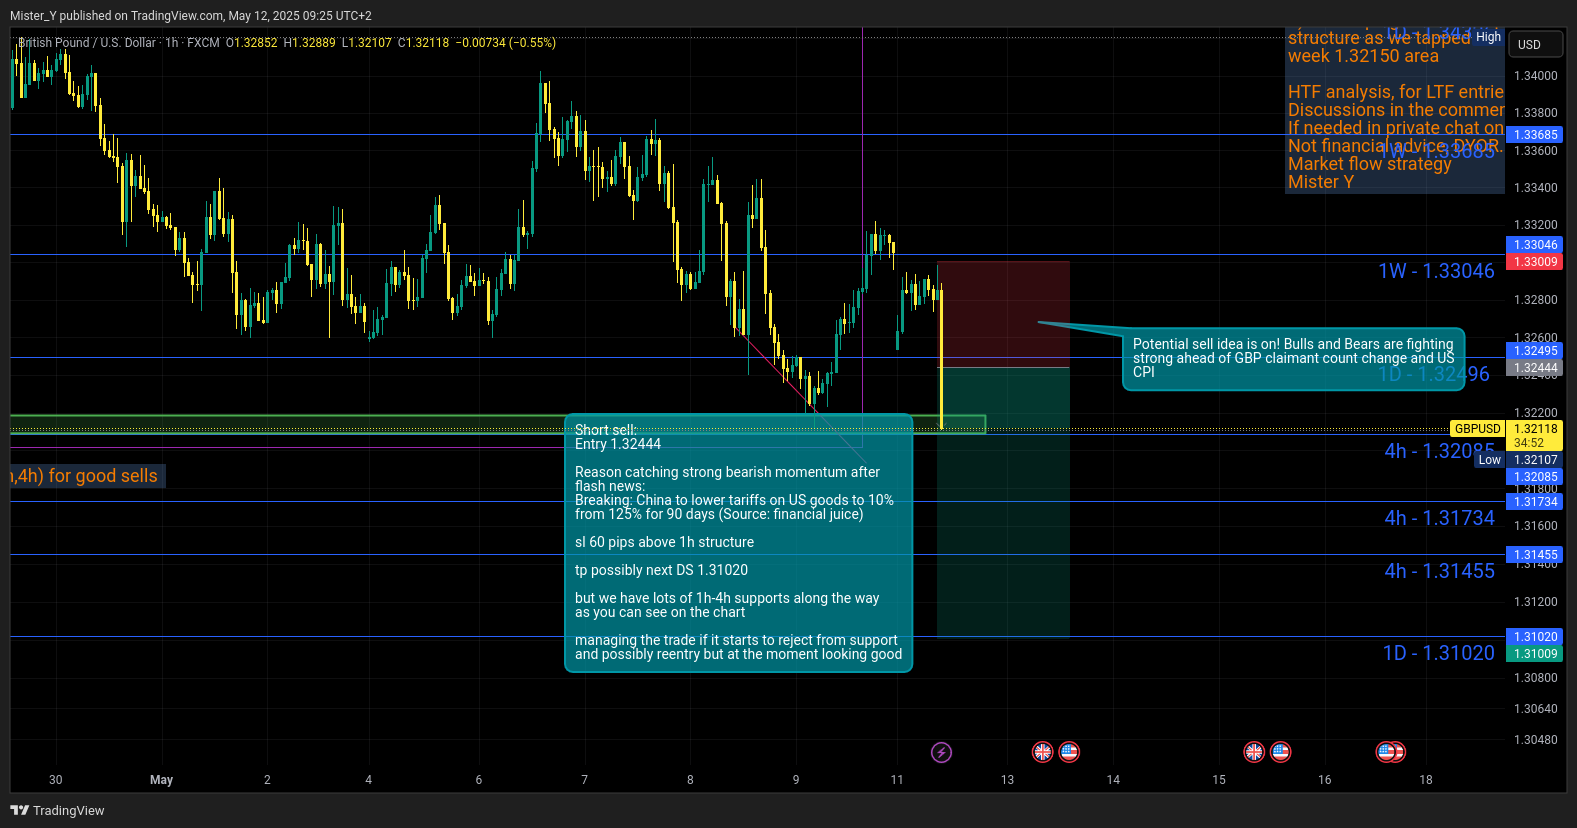Click the overlapping US flag events before date 18
This screenshot has height=828, width=1577.
(1391, 752)
